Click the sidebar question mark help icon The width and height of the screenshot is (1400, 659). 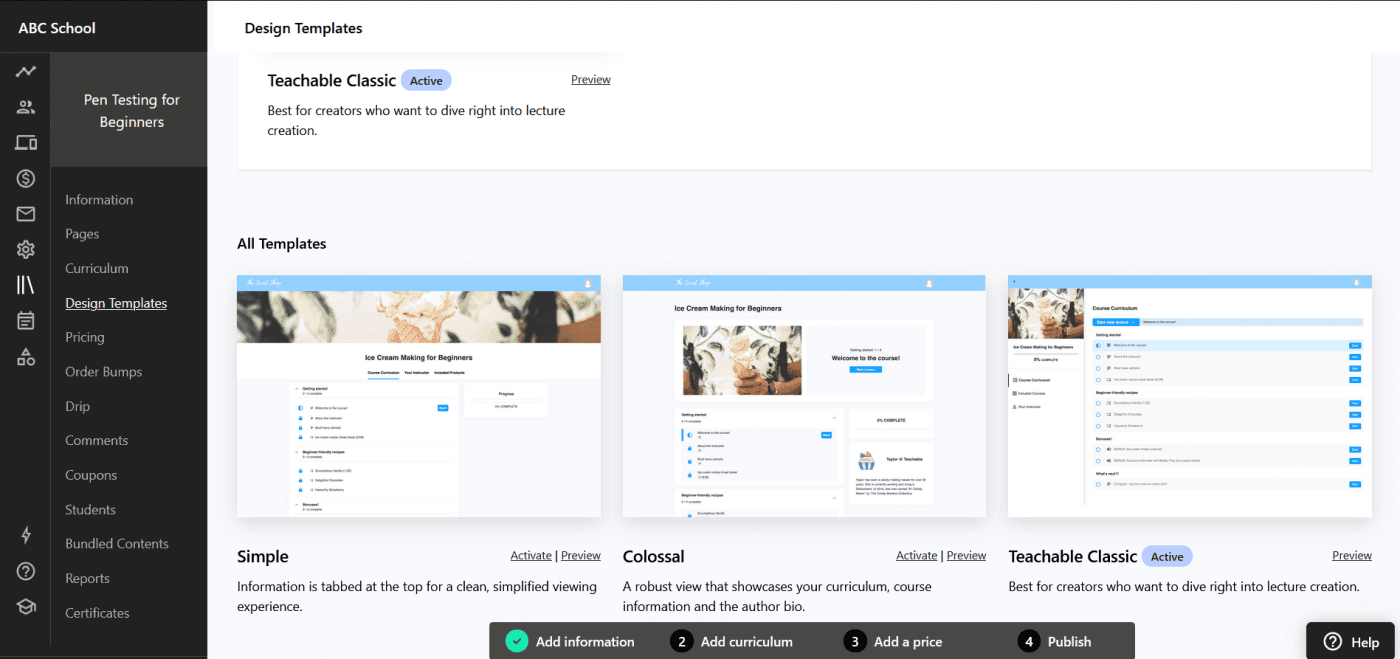tap(26, 571)
